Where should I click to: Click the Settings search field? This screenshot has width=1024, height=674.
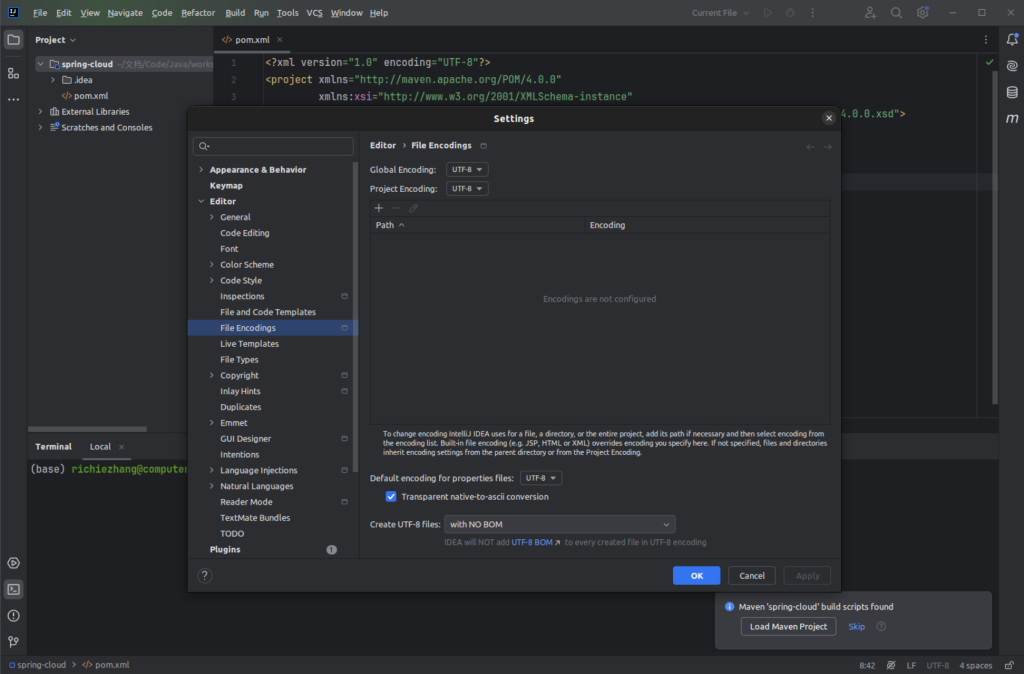[273, 146]
